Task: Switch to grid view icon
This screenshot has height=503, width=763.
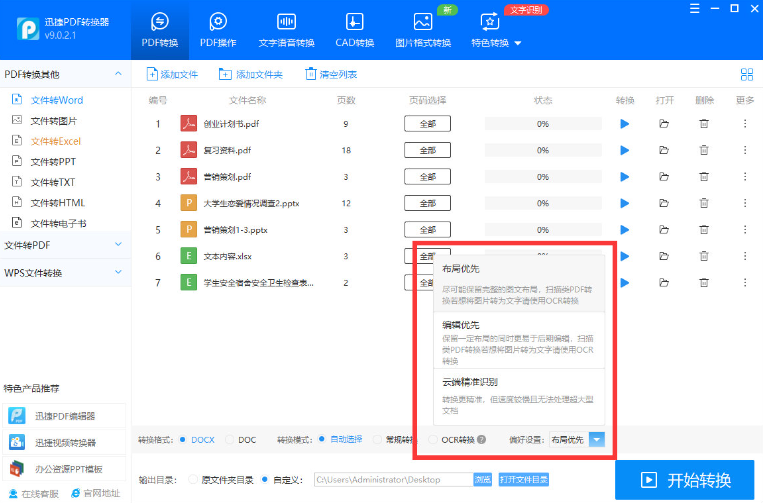Action: [x=746, y=74]
